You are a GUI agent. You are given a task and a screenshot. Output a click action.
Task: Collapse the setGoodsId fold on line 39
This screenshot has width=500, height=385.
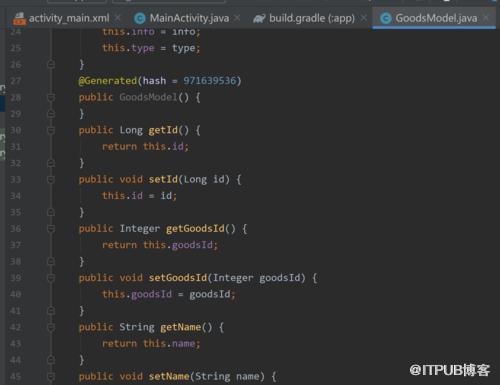coord(51,278)
